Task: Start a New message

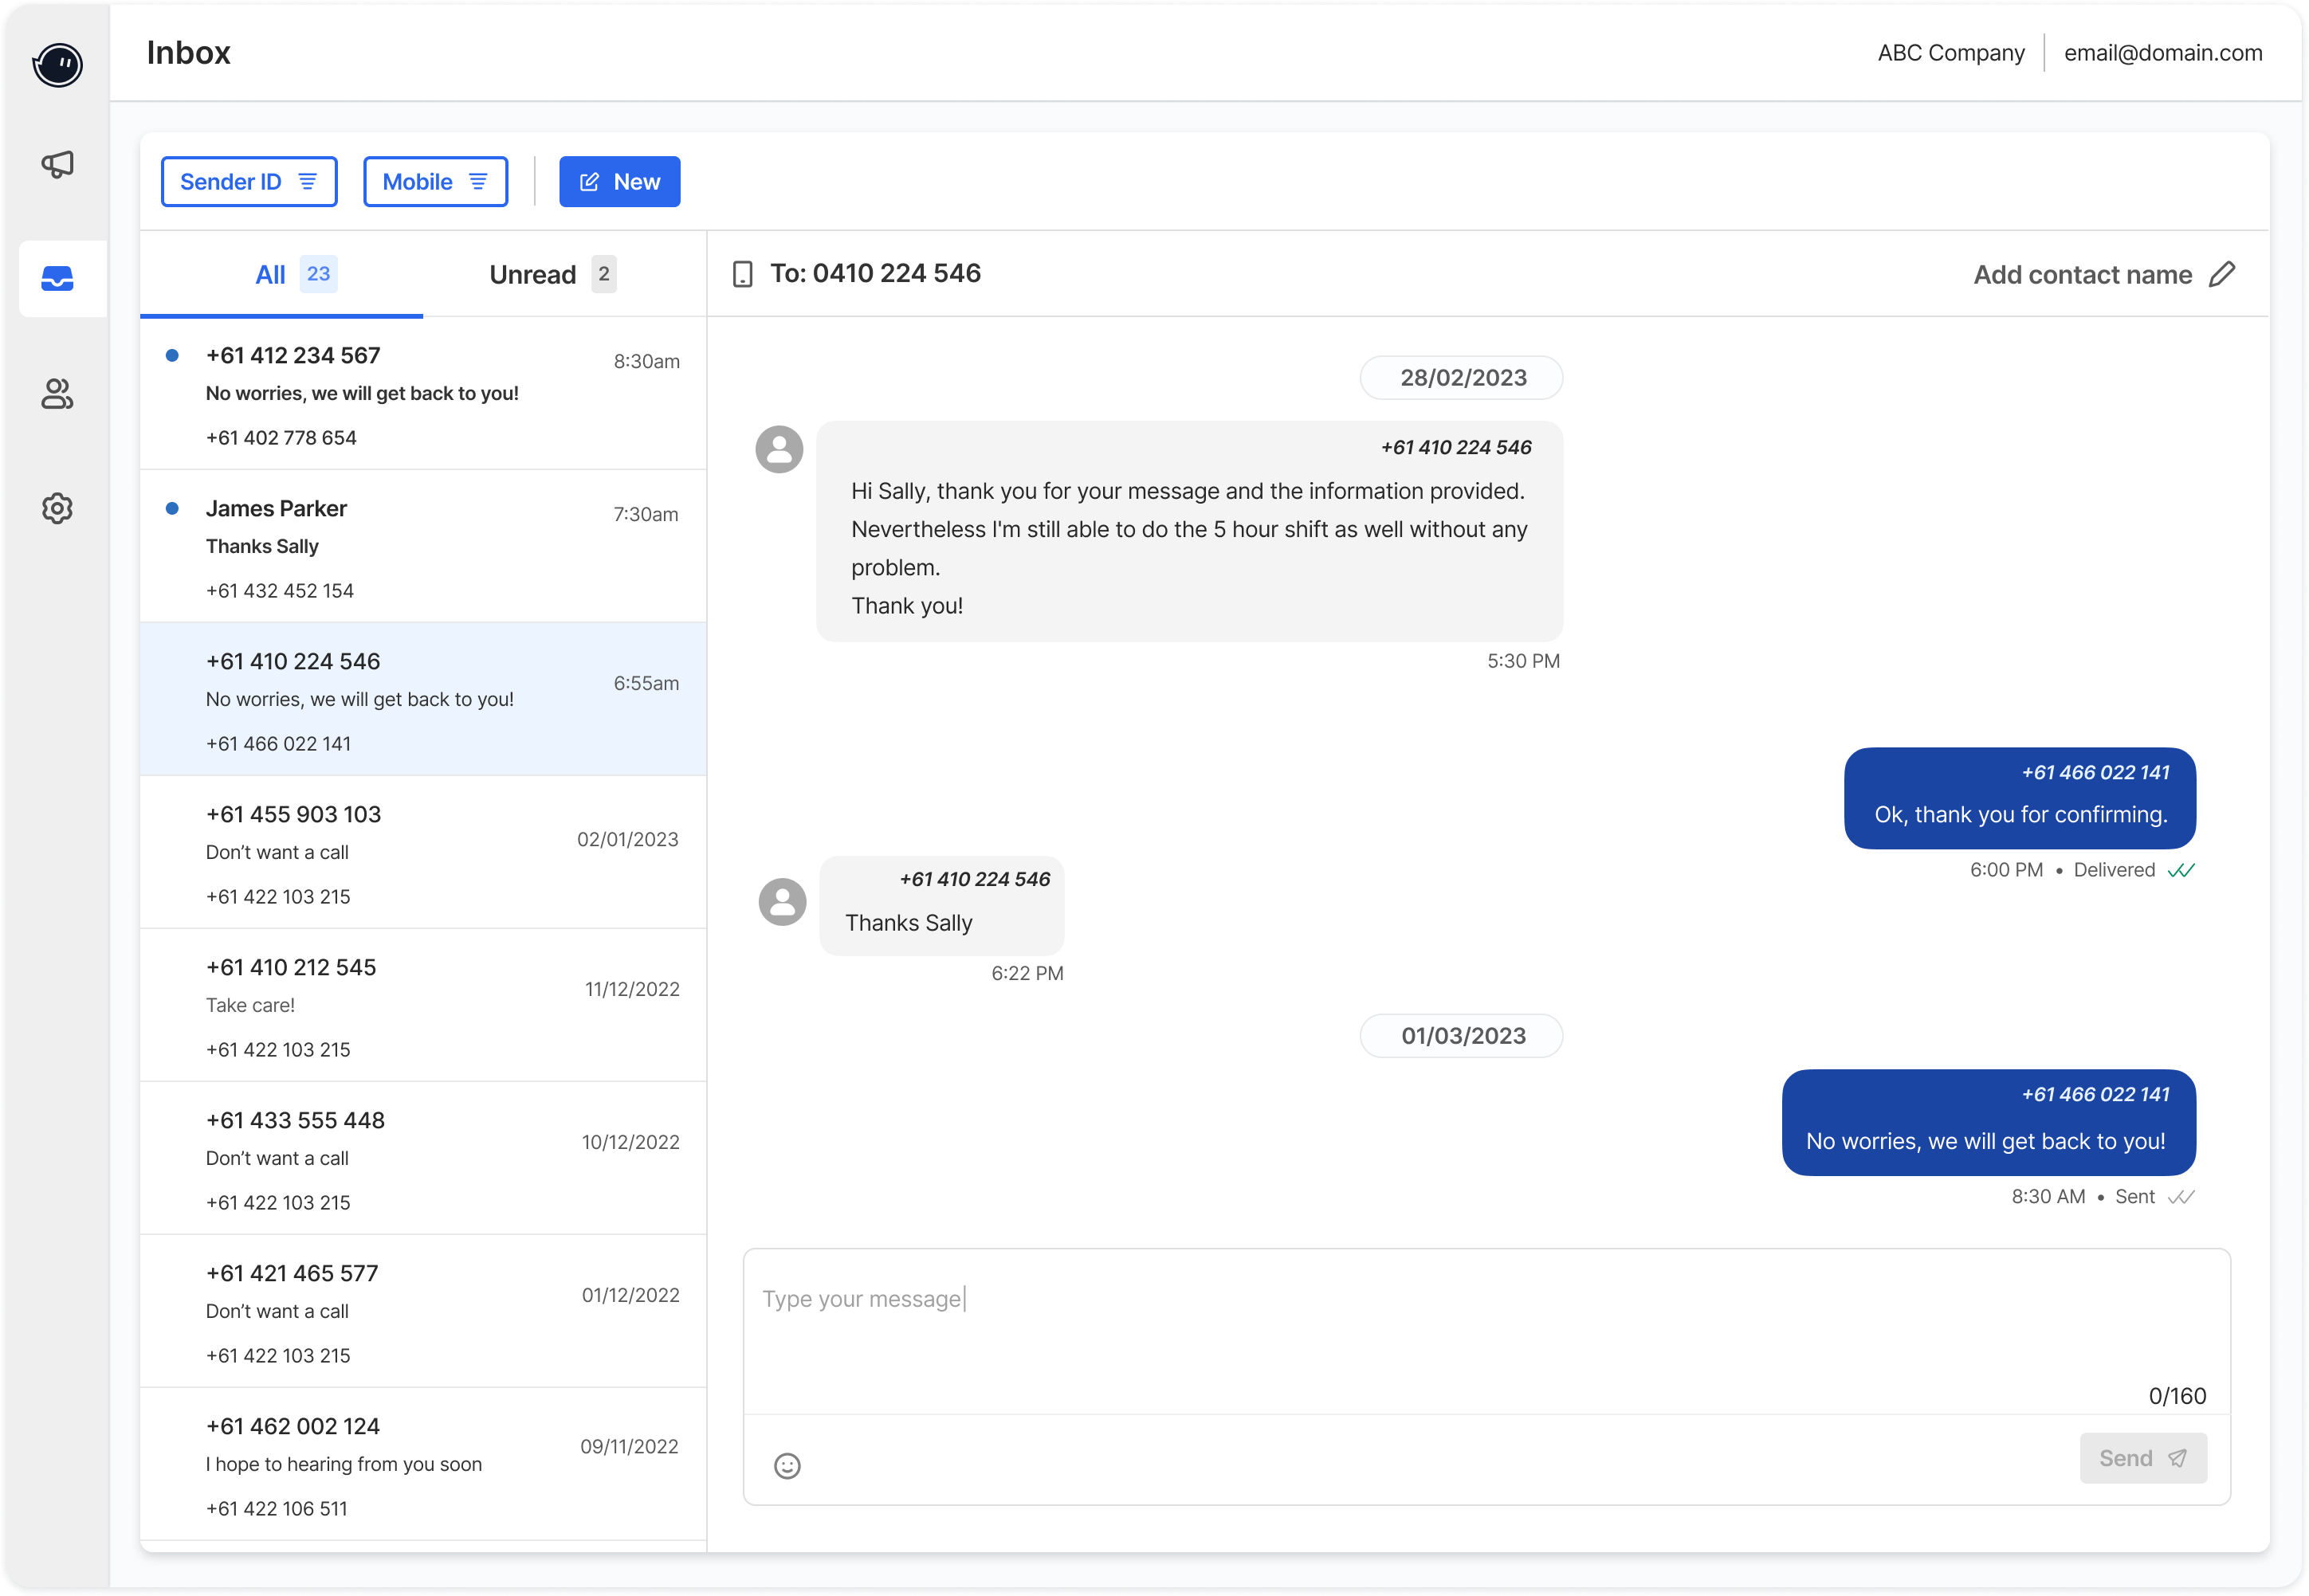Action: point(619,181)
